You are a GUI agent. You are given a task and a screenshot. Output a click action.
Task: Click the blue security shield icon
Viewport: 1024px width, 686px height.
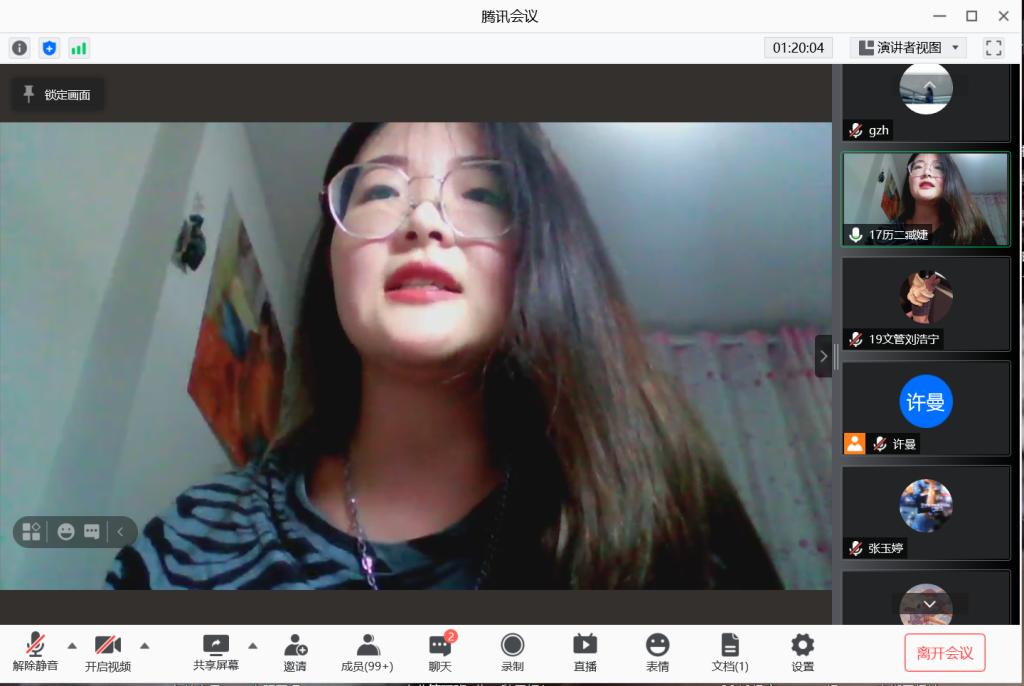tap(49, 48)
